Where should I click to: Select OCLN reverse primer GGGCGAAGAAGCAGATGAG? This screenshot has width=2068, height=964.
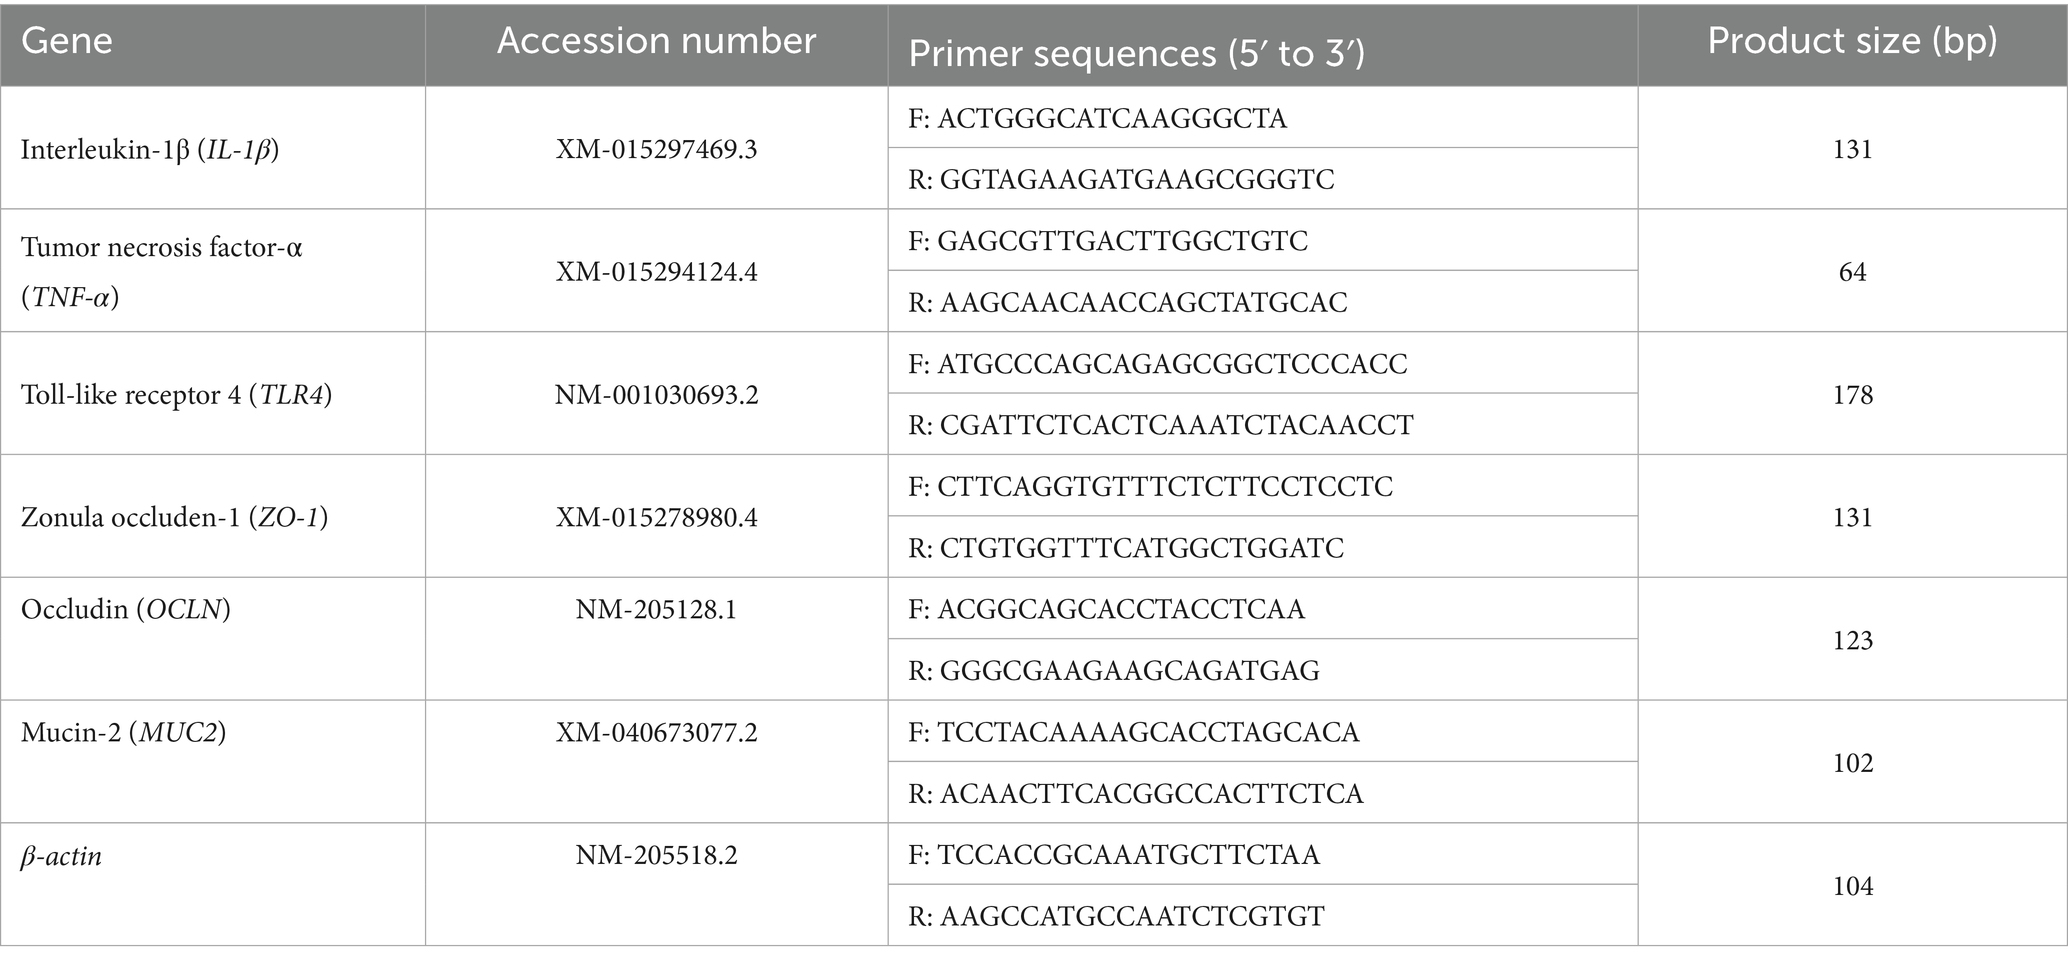coord(1114,671)
